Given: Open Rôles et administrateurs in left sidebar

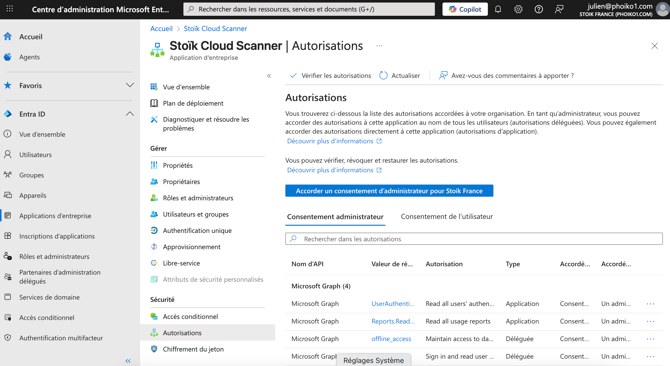Looking at the screenshot, I should [x=54, y=256].
